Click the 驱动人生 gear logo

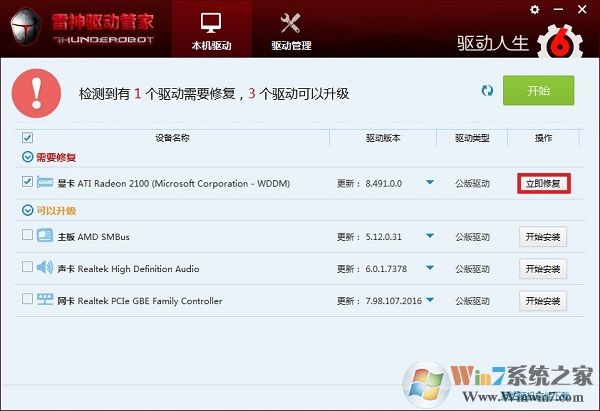(x=560, y=43)
